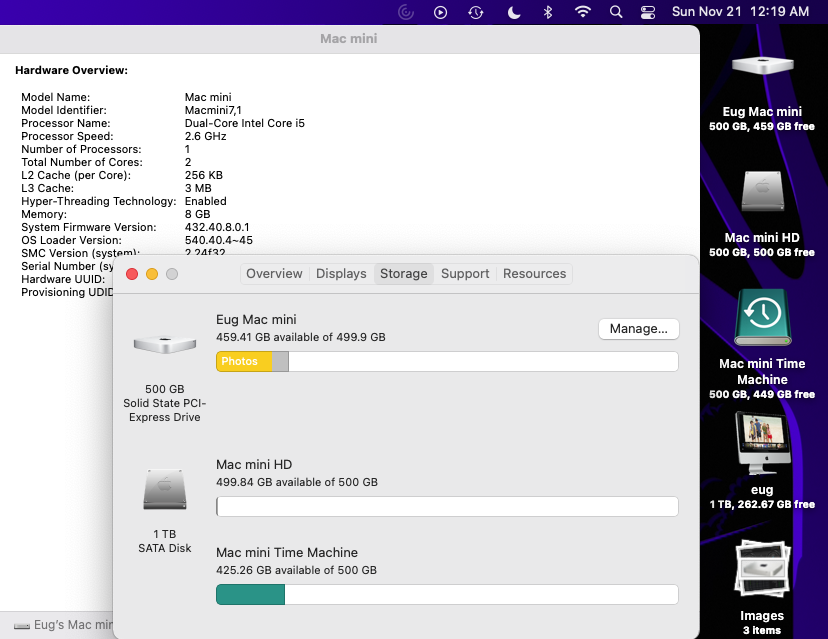
Task: Click Eug's Mac mini path bar item
Action: 63,625
